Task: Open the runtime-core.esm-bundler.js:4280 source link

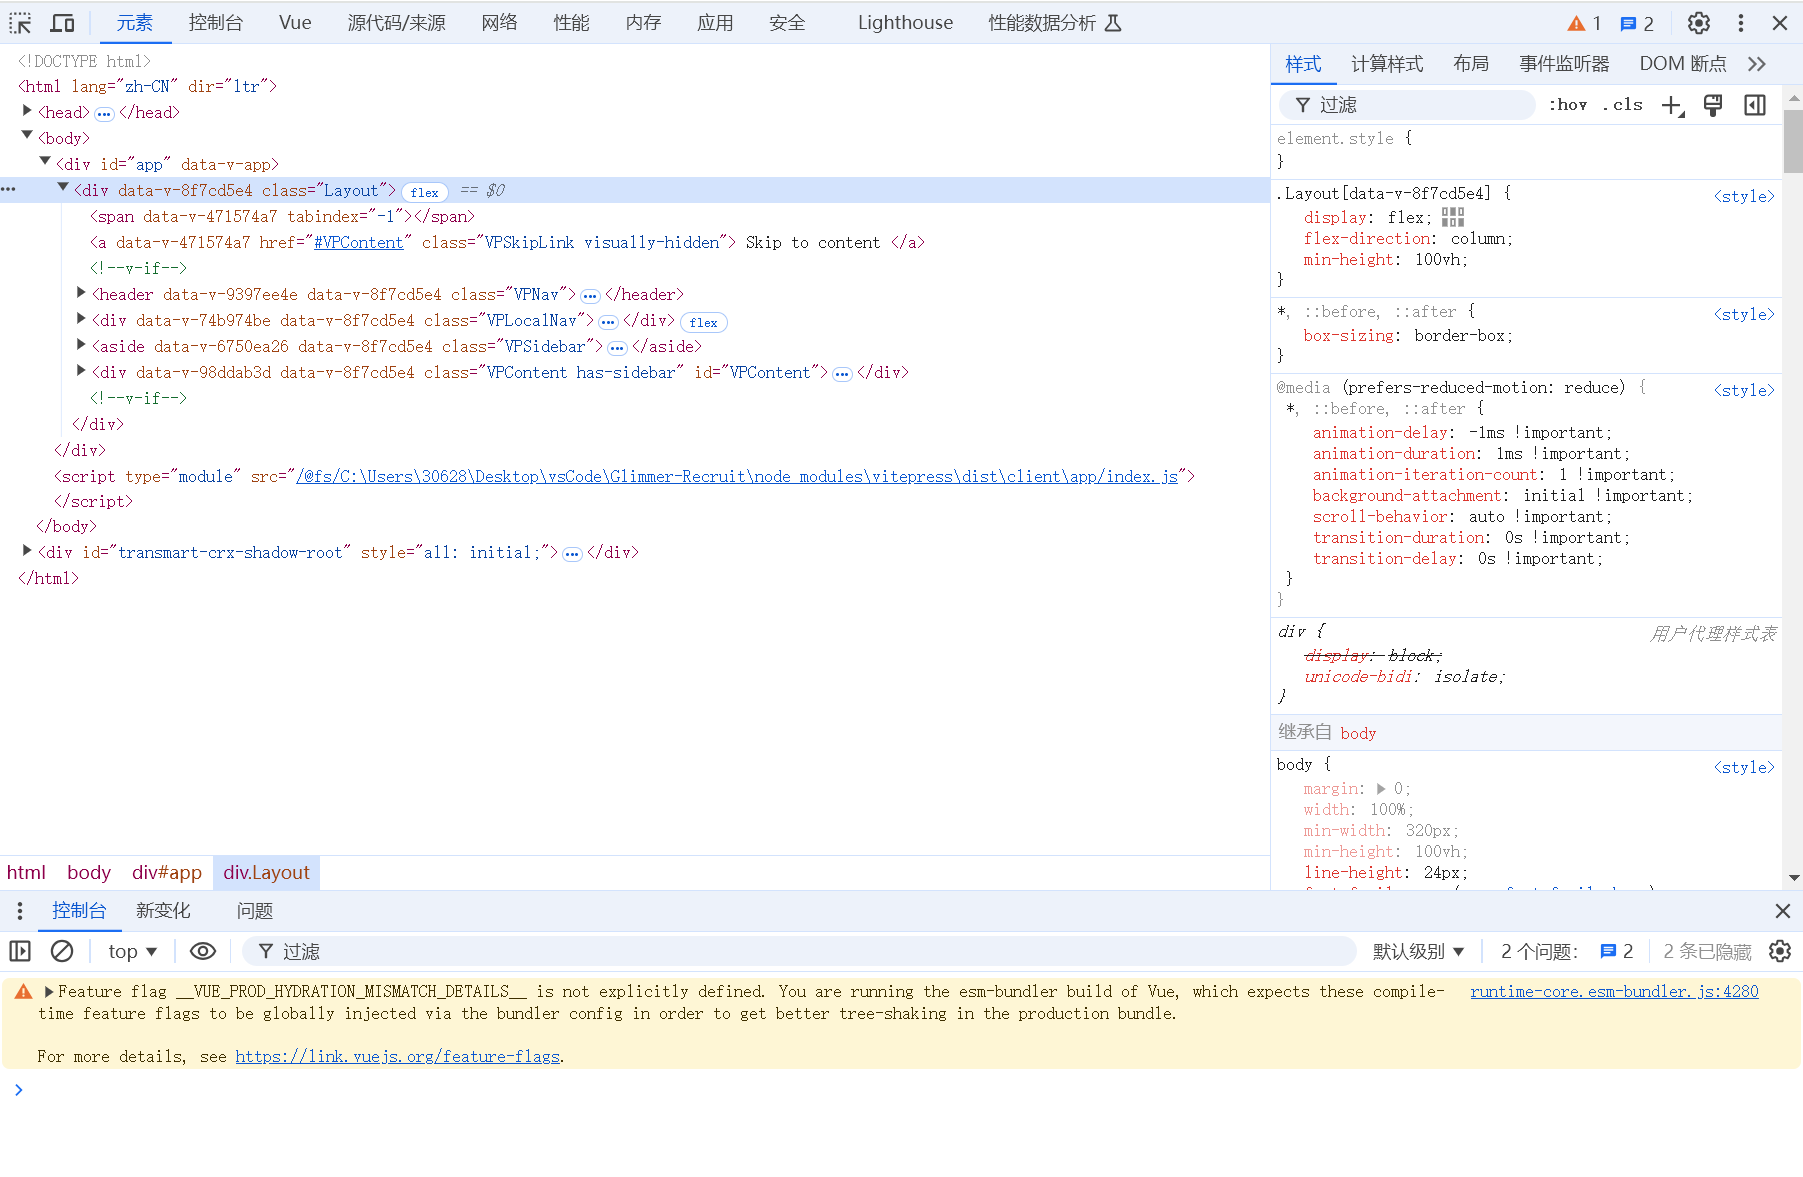Action: [x=1613, y=991]
